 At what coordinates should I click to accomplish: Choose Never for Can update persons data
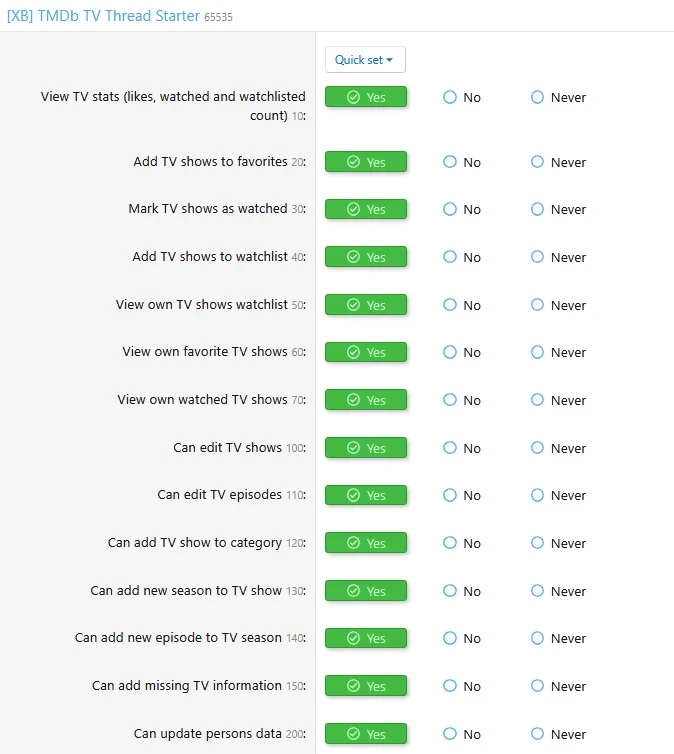538,734
